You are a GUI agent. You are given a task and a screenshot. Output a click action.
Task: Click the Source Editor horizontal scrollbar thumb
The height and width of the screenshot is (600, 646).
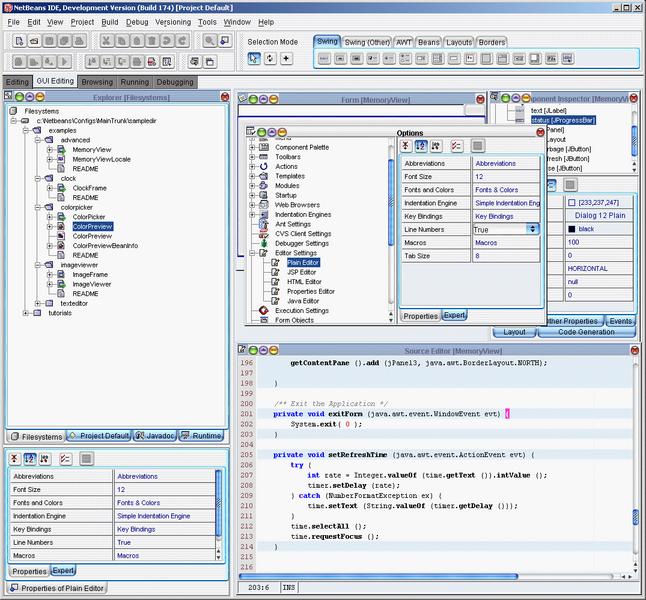point(378,576)
